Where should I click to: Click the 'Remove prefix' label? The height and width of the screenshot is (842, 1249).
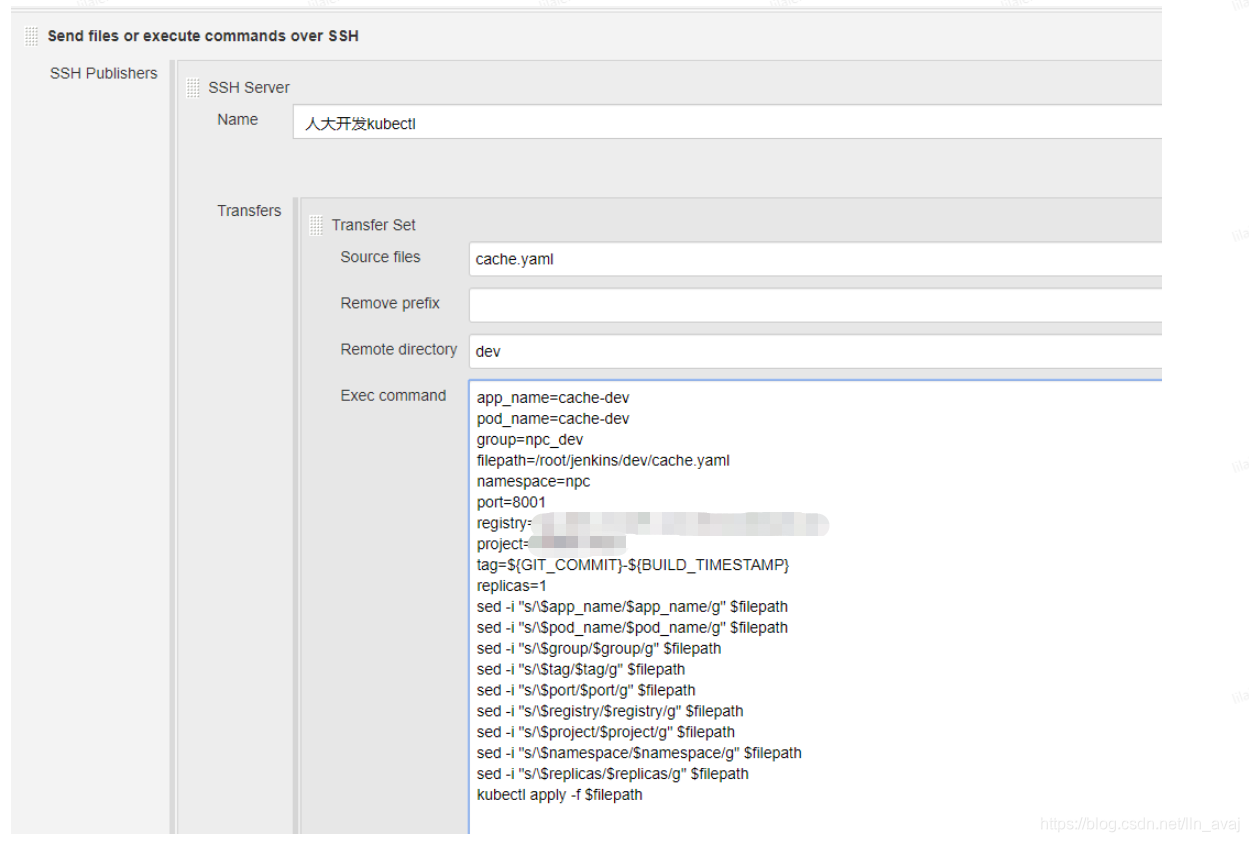390,303
